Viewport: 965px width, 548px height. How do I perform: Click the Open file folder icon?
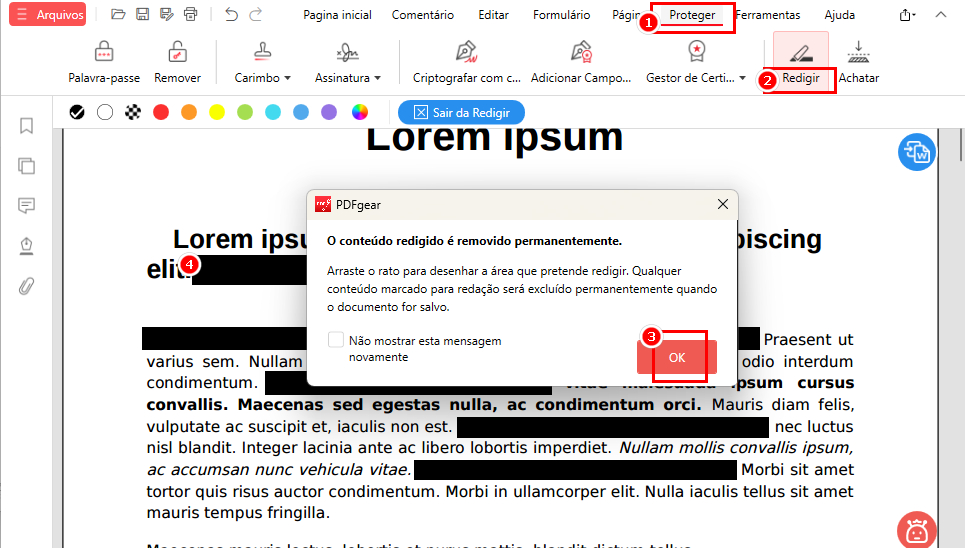click(118, 14)
